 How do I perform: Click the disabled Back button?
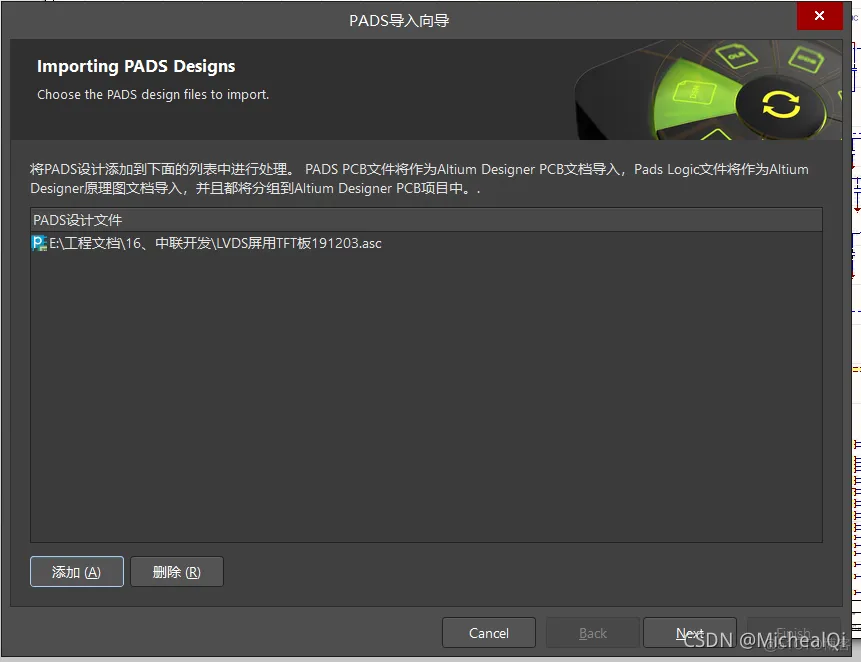[x=592, y=633]
